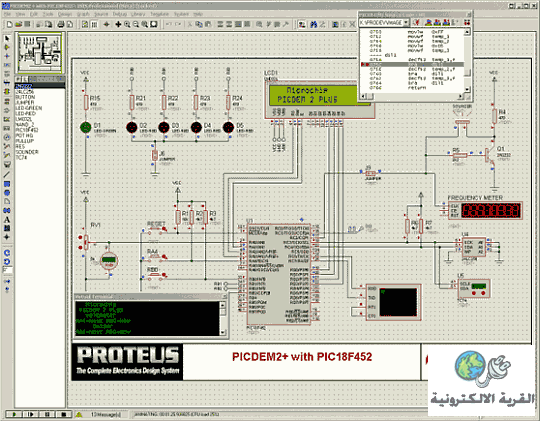Open the File menu
This screenshot has width=540, height=421.
pos(7,14)
